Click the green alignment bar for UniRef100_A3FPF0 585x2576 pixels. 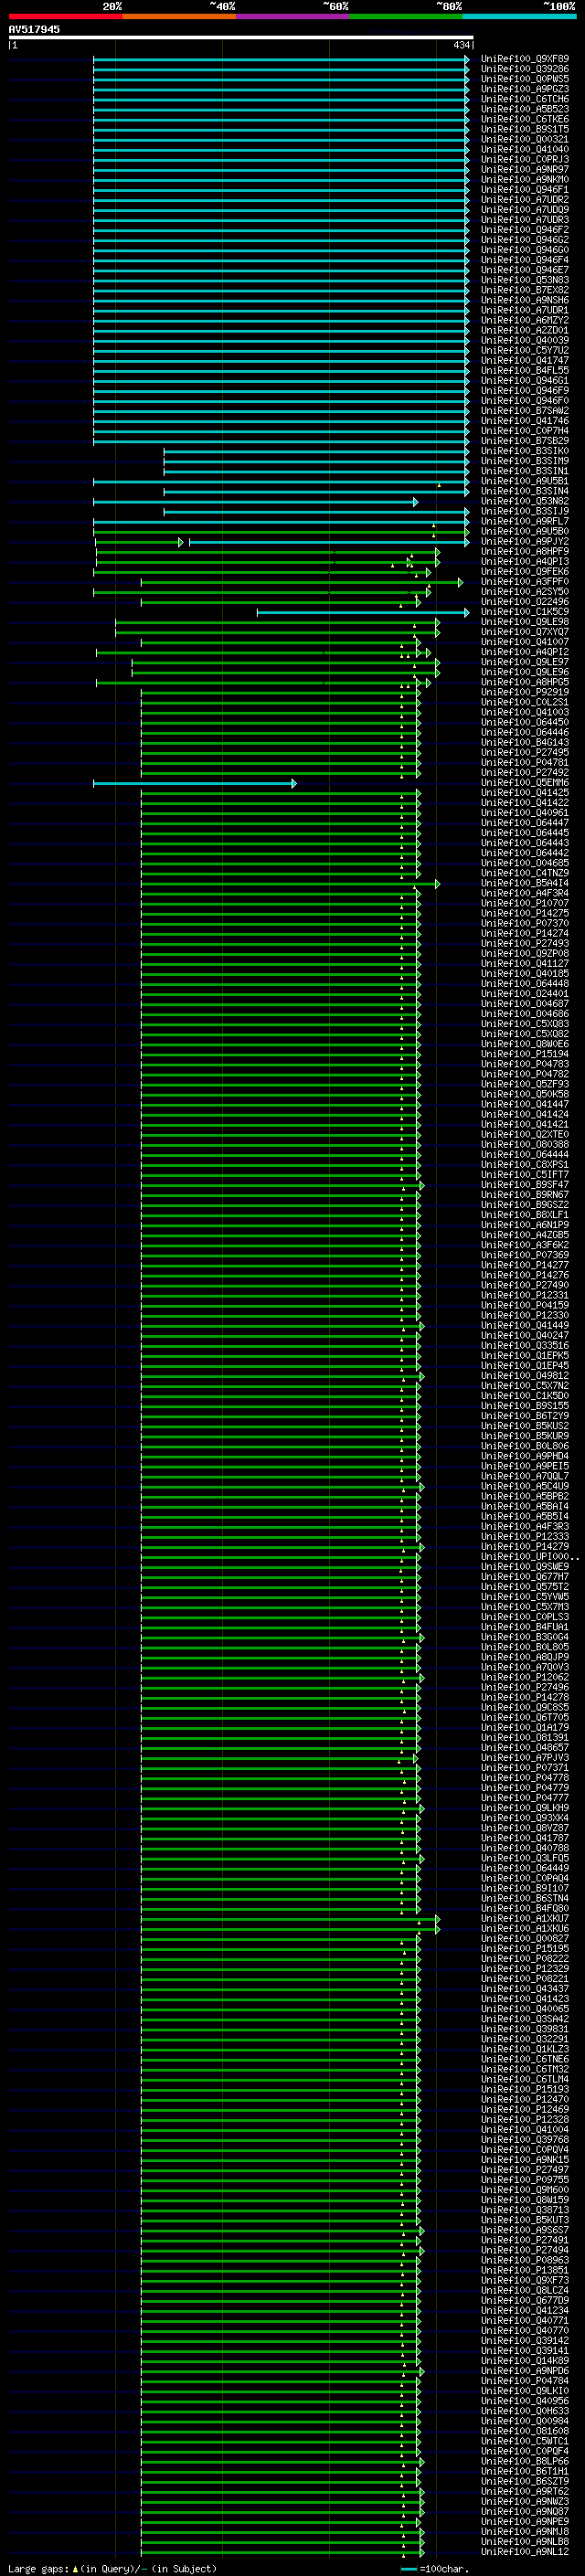(x=302, y=582)
